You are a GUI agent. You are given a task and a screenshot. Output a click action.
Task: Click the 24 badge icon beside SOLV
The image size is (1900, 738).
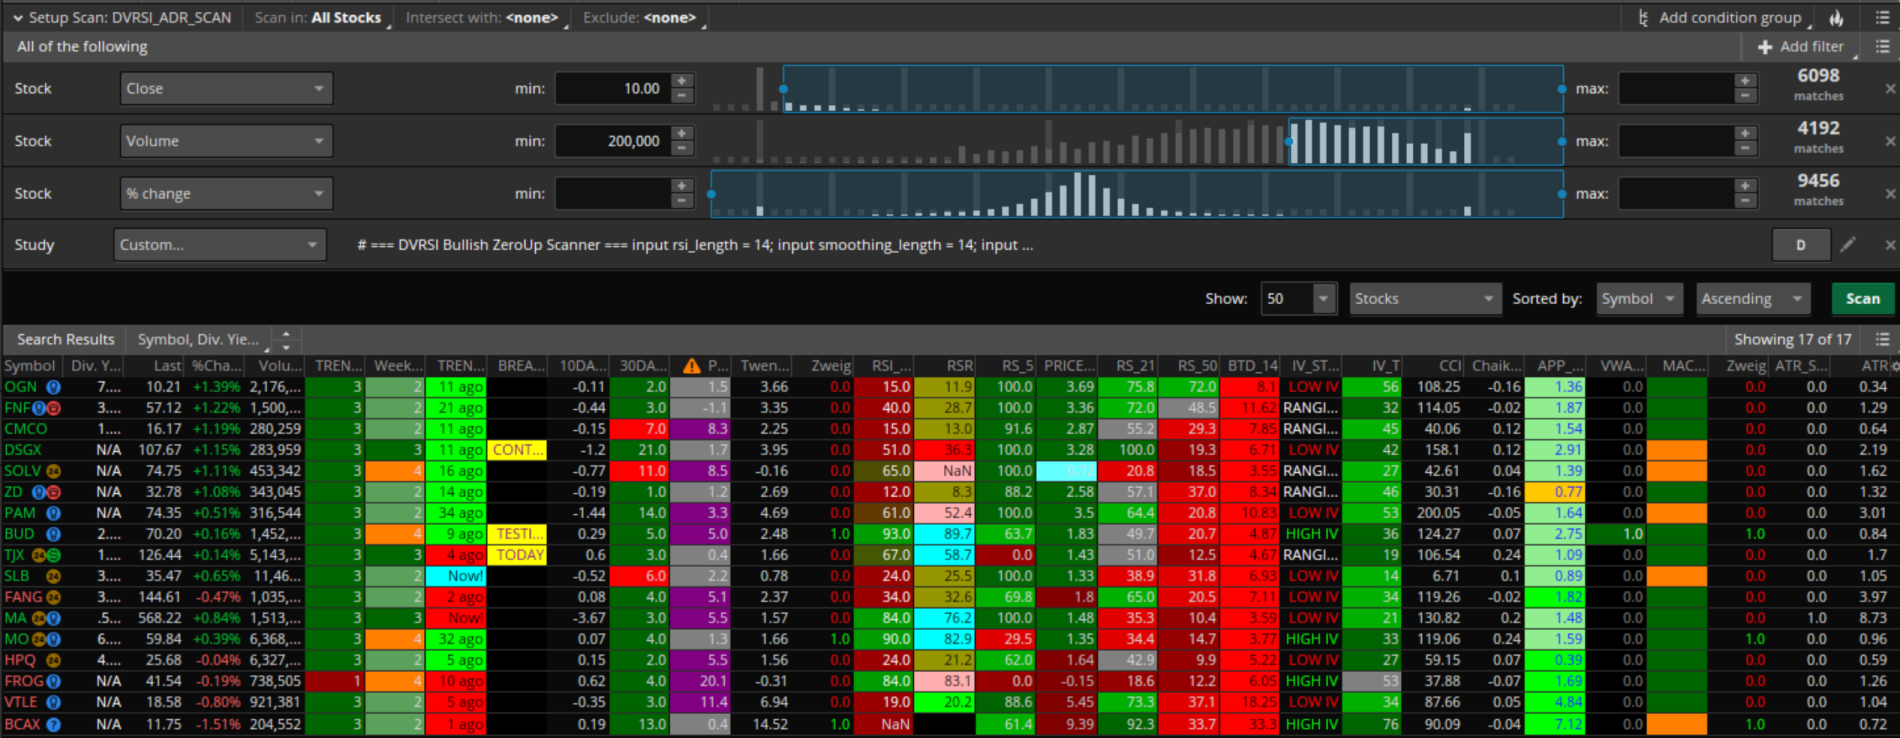click(x=54, y=471)
